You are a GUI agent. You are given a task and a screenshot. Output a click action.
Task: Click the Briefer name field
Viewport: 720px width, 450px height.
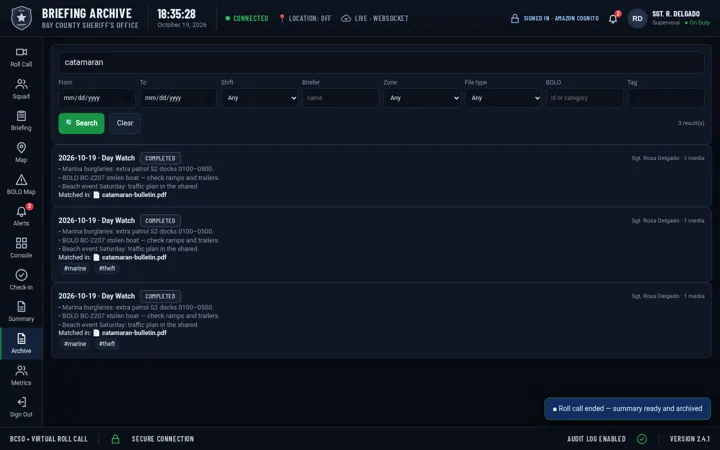pyautogui.click(x=340, y=98)
